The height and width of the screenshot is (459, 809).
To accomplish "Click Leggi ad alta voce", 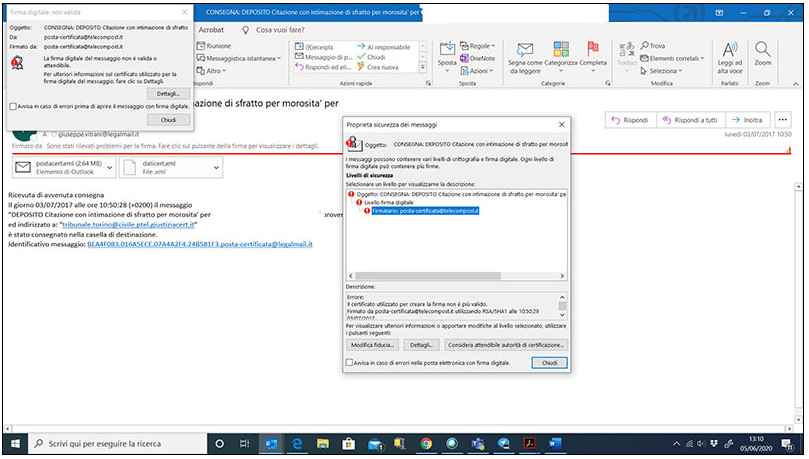I will click(x=730, y=58).
